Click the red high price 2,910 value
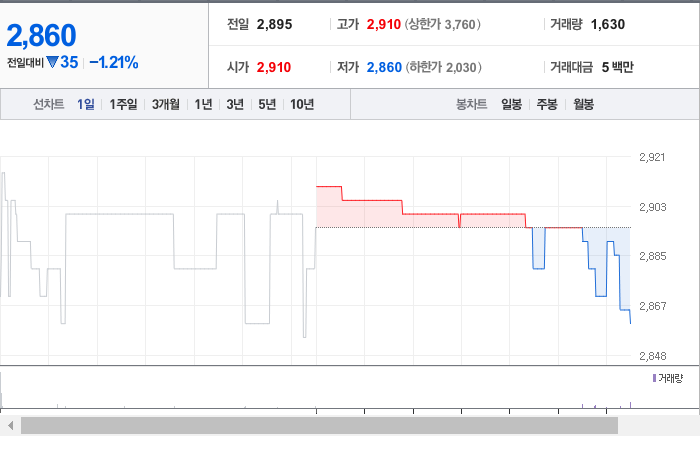Screen dimensions: 700x450 (384, 24)
